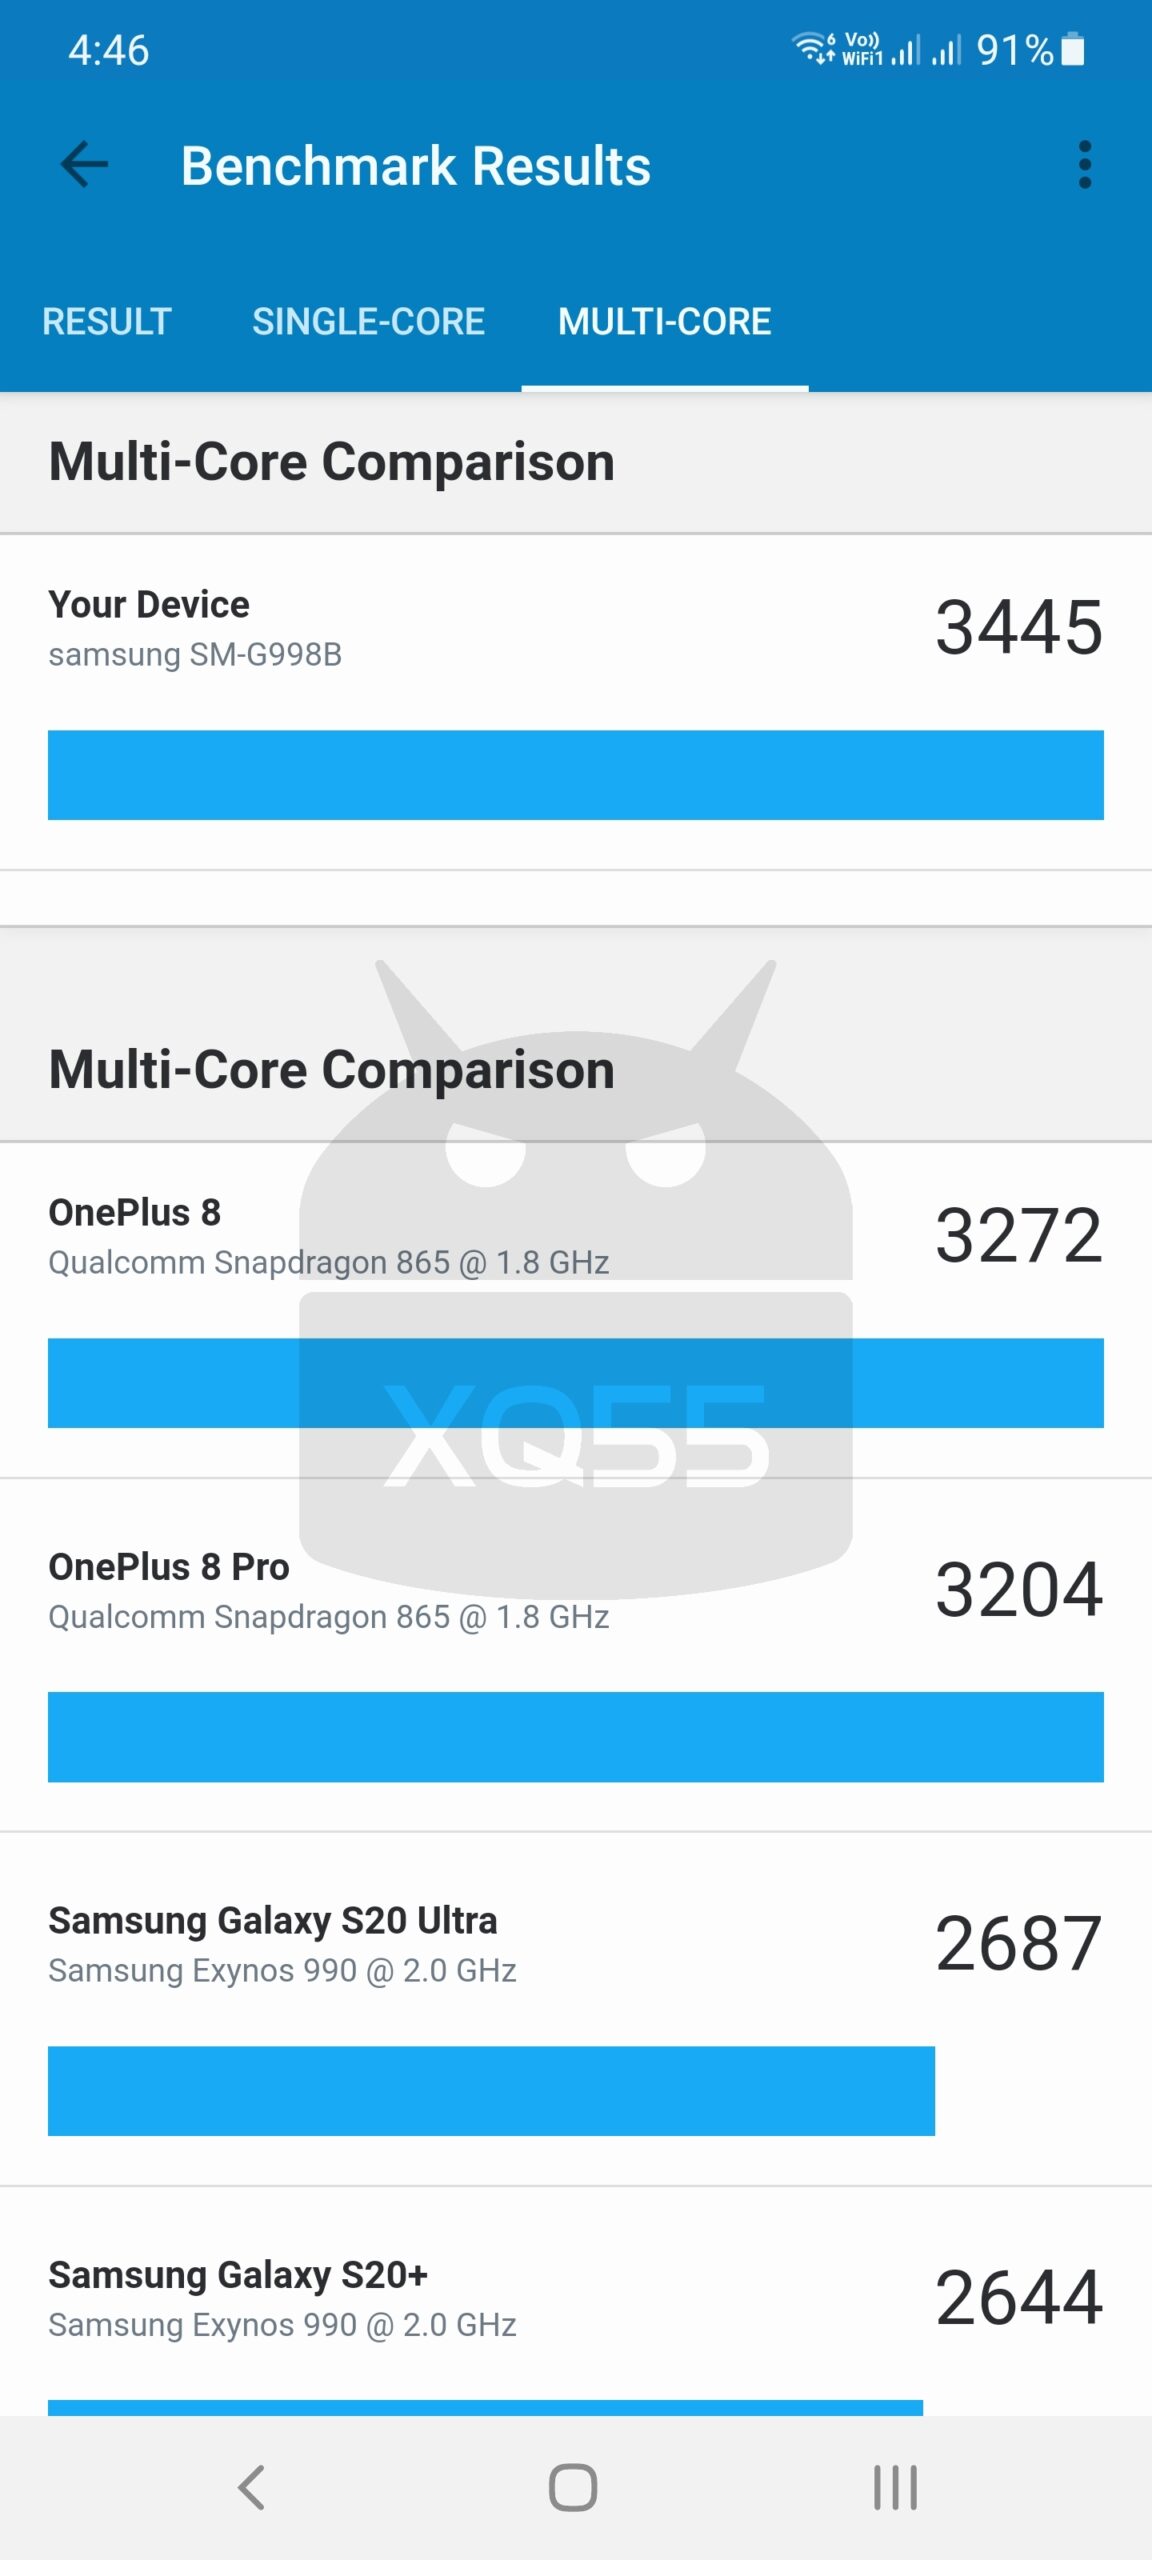Image resolution: width=1152 pixels, height=2560 pixels.
Task: Tap the back arrow in header
Action: [85, 165]
